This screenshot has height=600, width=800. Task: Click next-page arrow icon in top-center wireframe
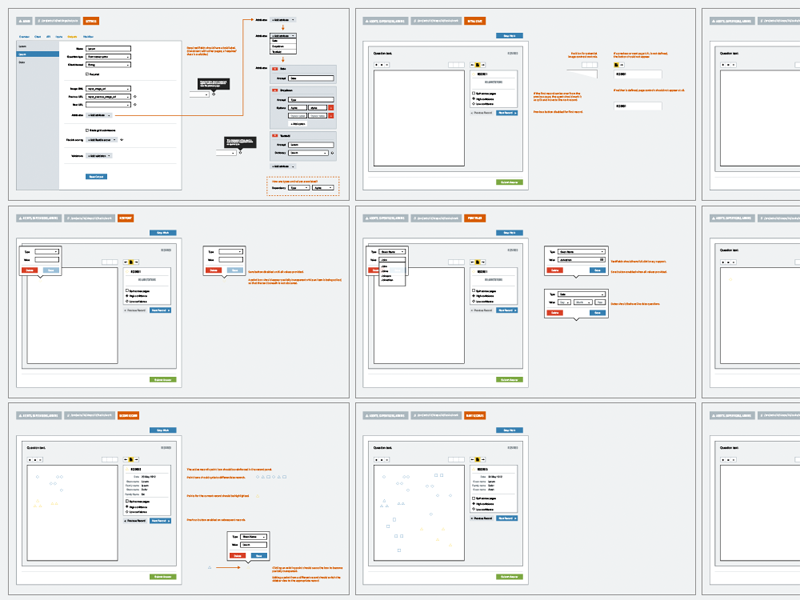(x=483, y=65)
